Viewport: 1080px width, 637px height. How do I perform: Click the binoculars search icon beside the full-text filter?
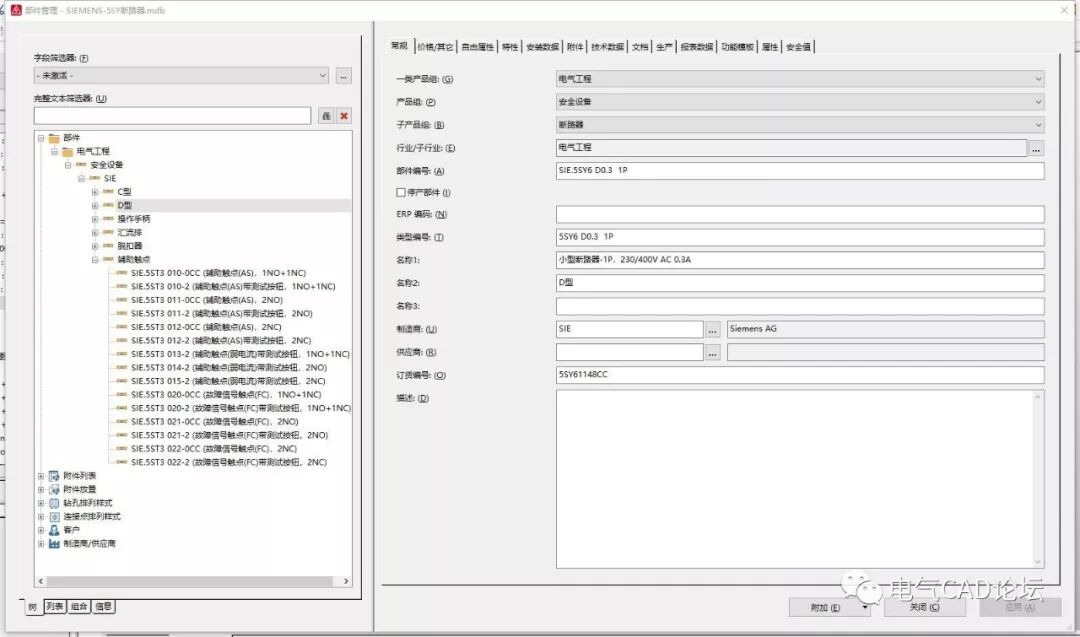click(x=326, y=116)
